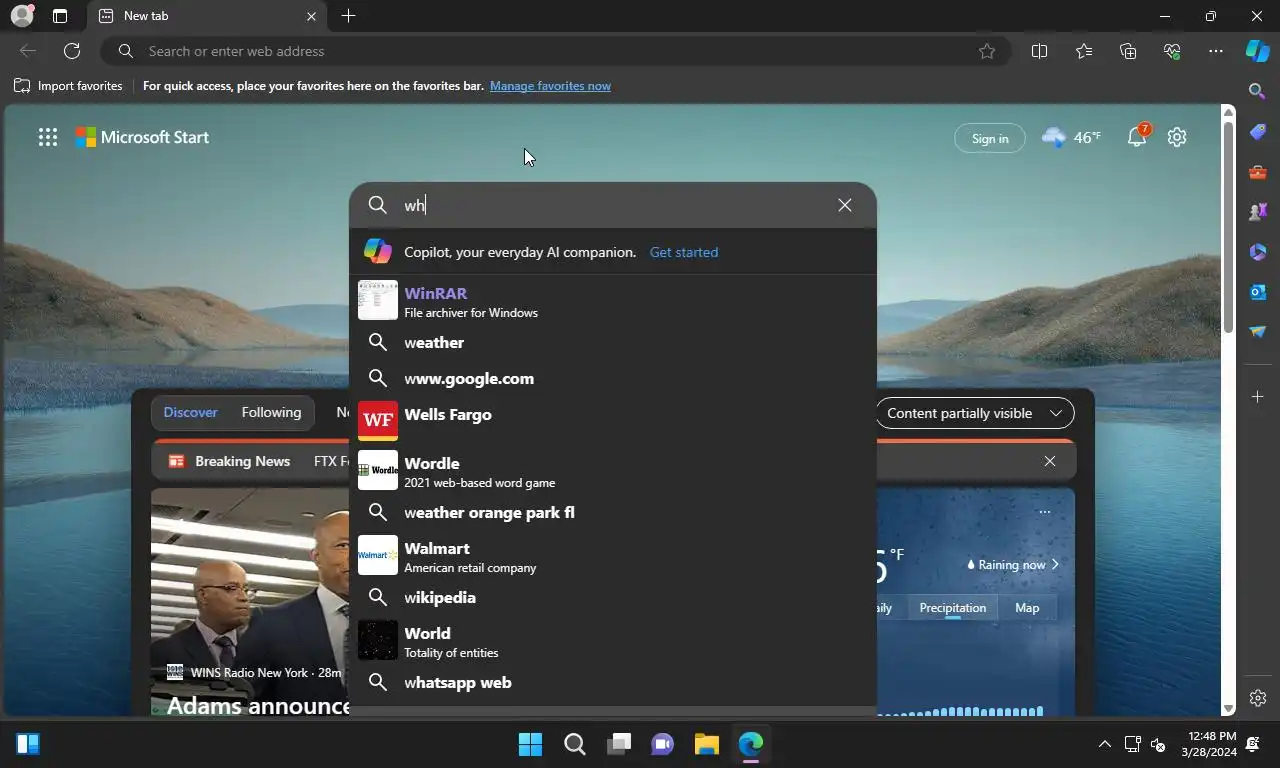The width and height of the screenshot is (1280, 768).
Task: Click the browser back arrow
Action: (x=28, y=51)
